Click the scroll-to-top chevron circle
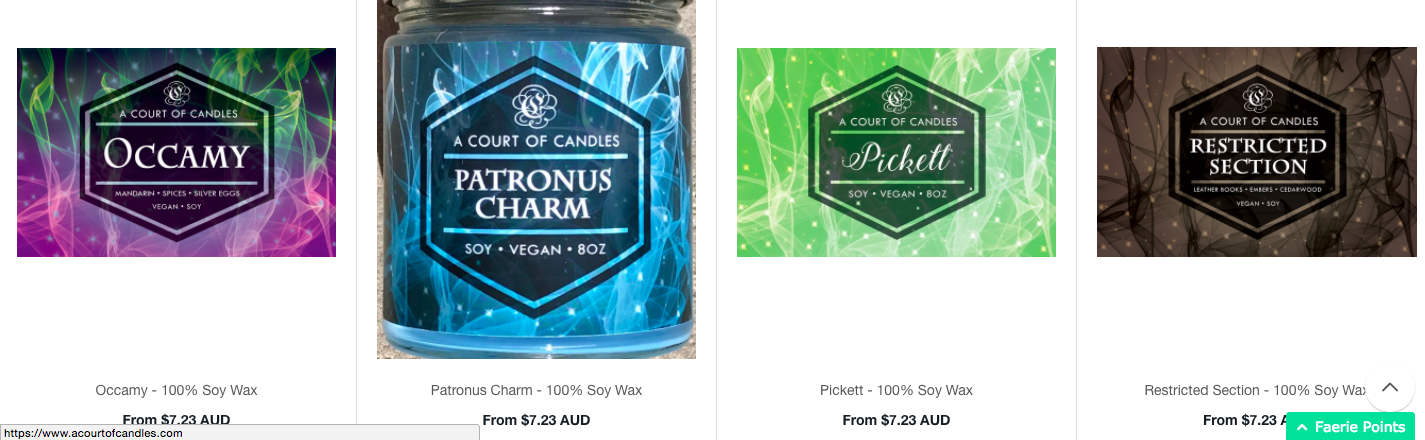The image size is (1425, 440). point(1390,386)
